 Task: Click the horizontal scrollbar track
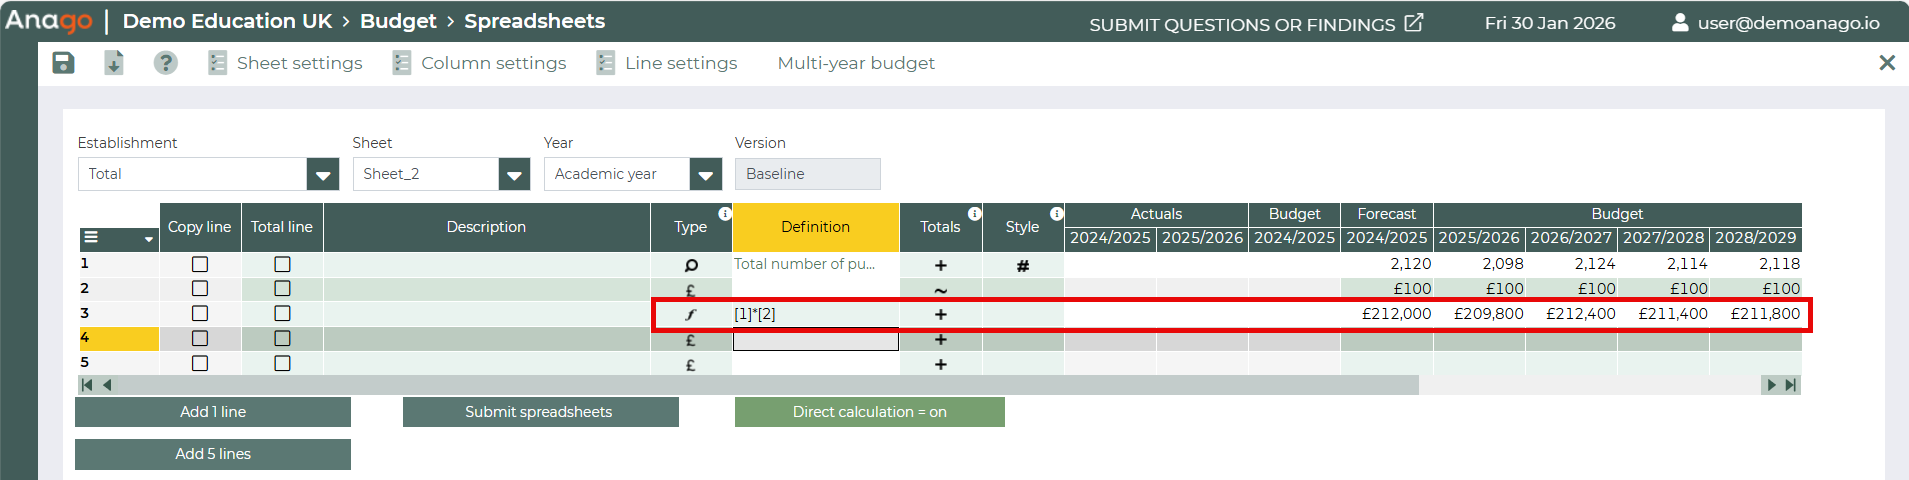click(1588, 385)
